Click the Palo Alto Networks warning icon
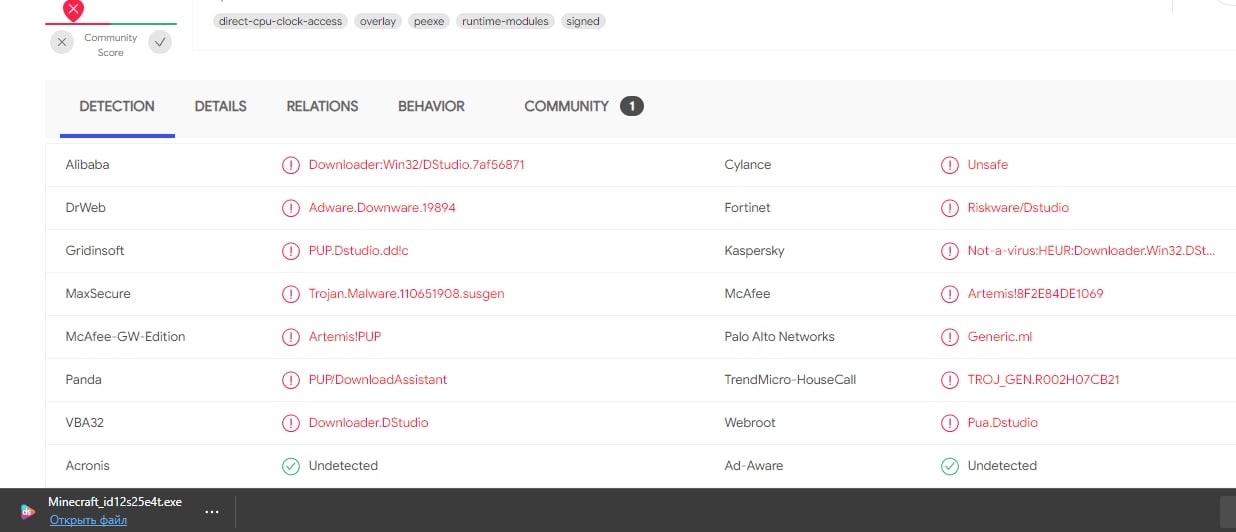 coord(950,337)
